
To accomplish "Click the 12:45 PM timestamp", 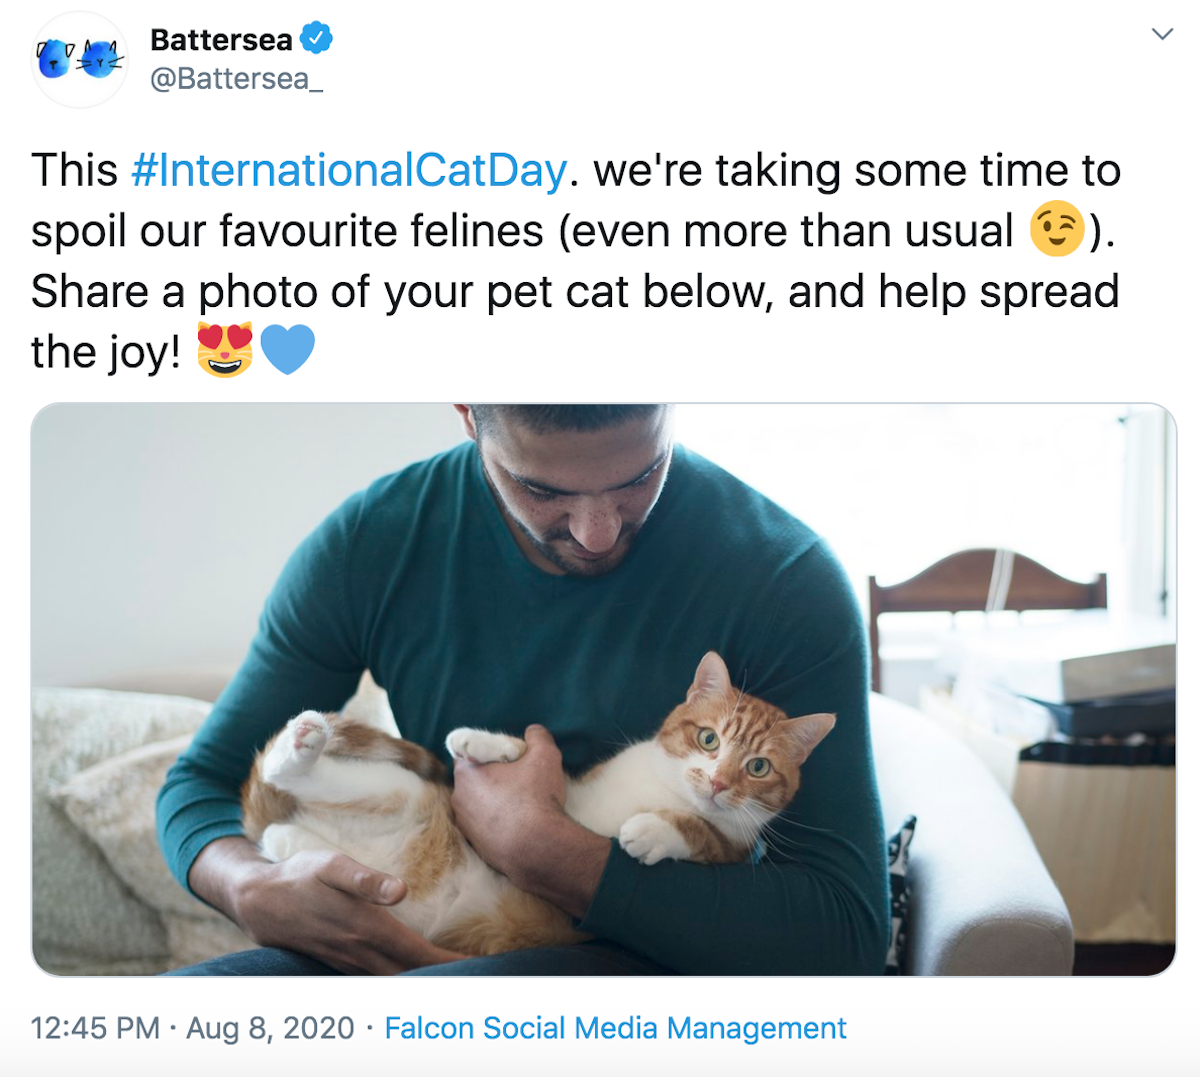I will [x=95, y=1028].
